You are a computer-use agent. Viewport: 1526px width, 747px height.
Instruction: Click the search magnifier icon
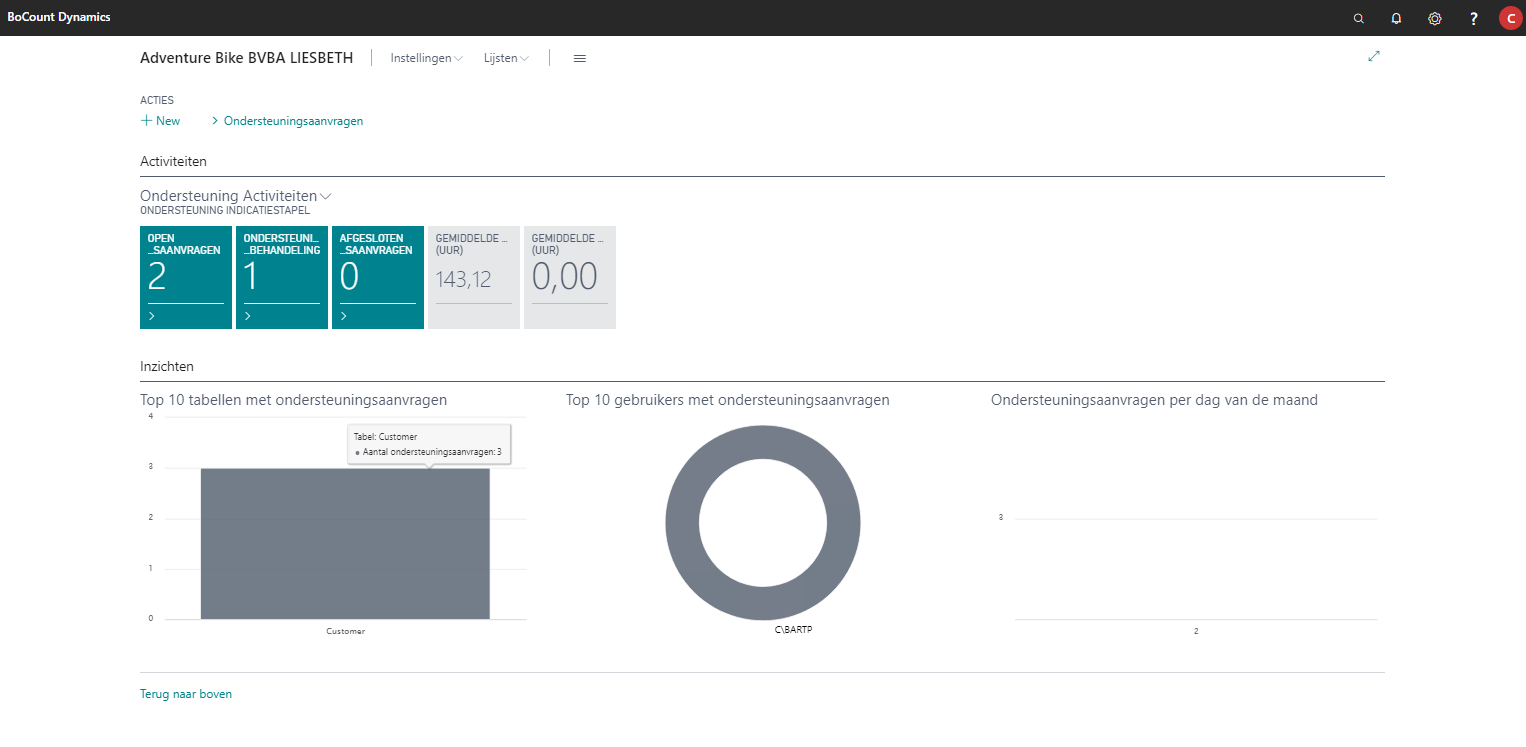1358,18
